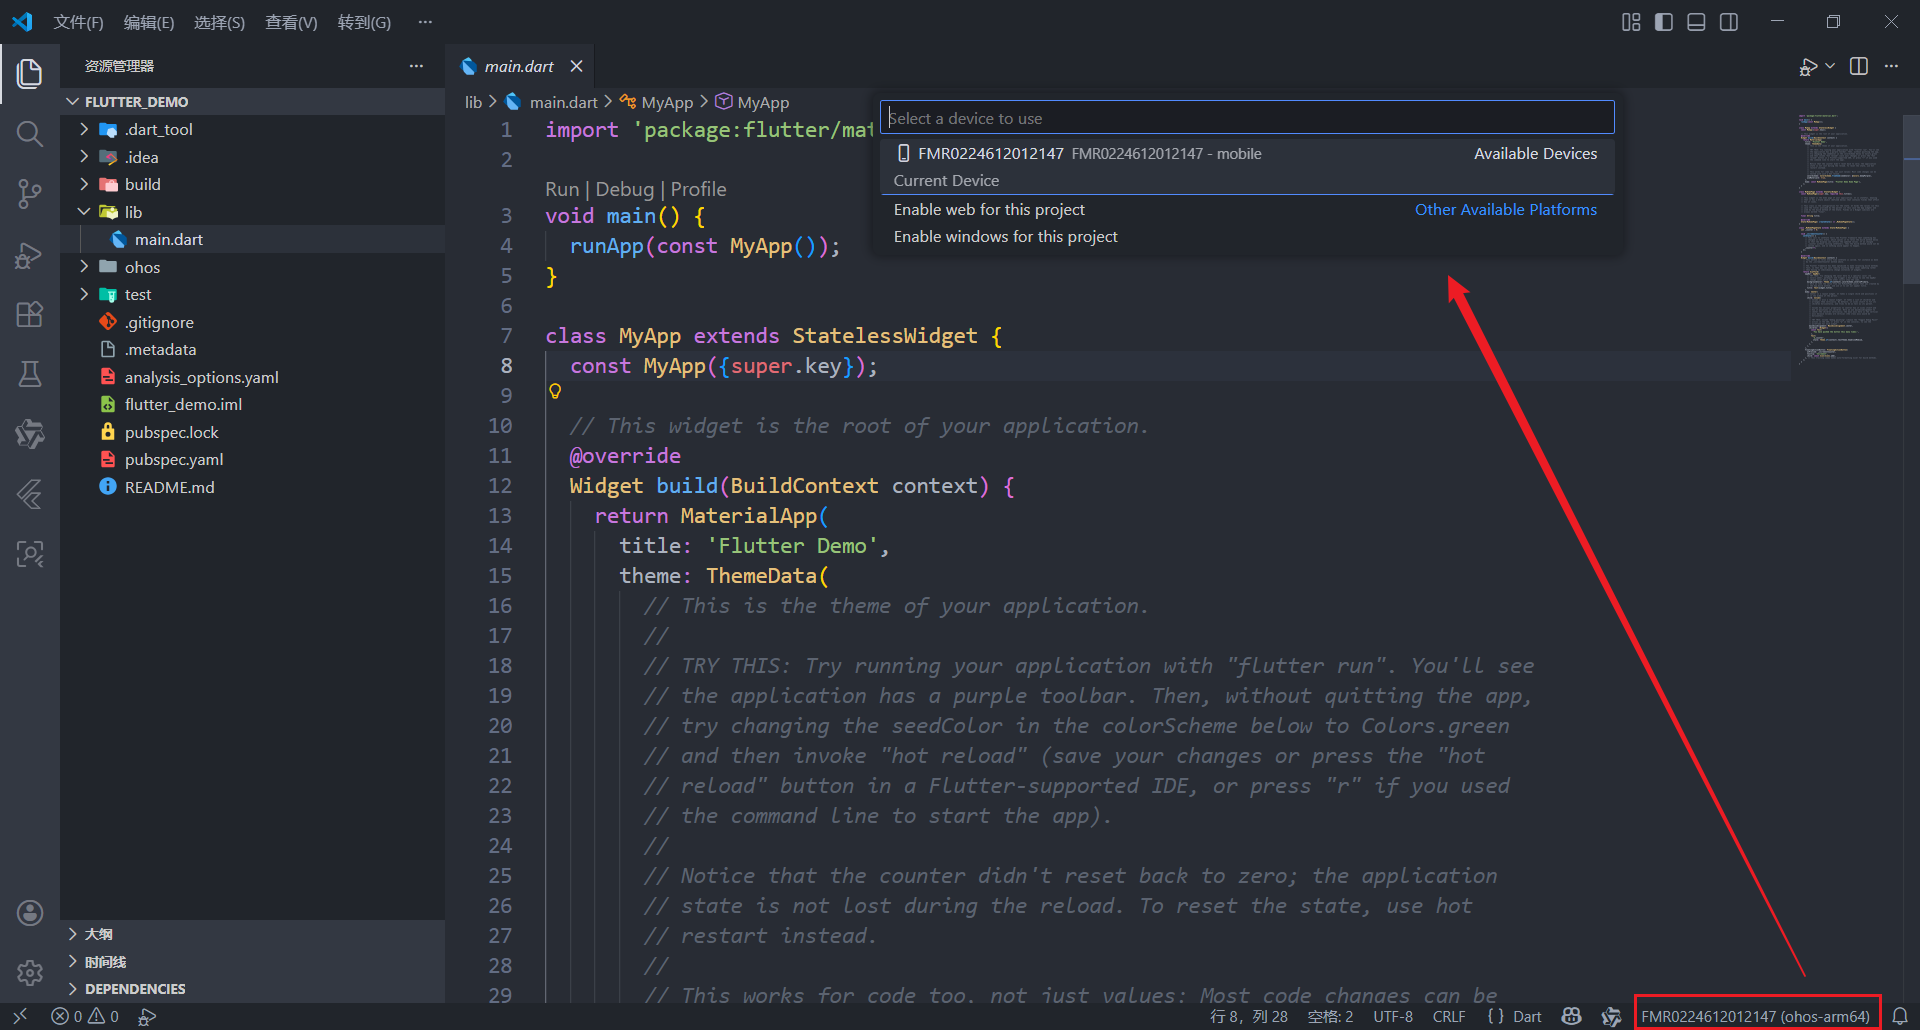Toggle the bottom panel visibility
The image size is (1920, 1030).
1696,22
